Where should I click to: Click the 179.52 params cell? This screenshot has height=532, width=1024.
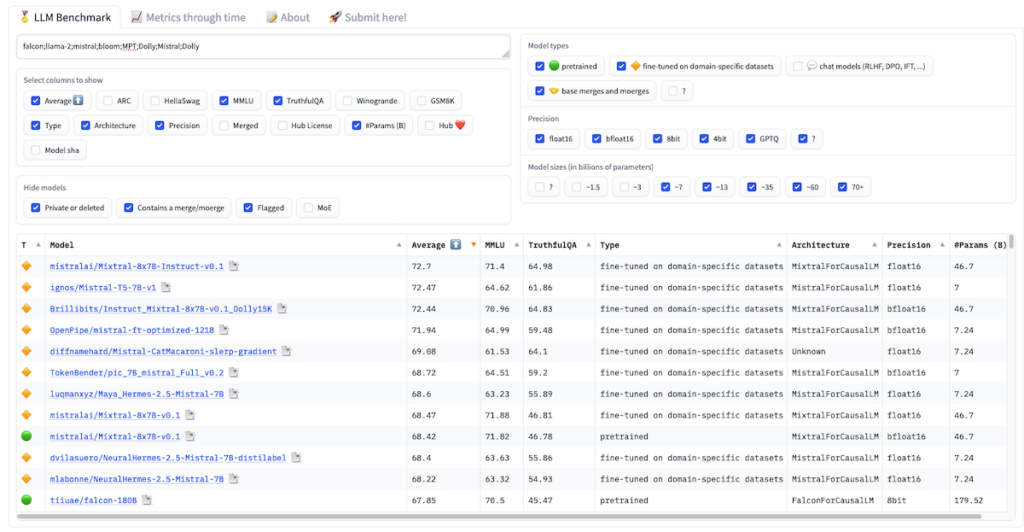[968, 500]
